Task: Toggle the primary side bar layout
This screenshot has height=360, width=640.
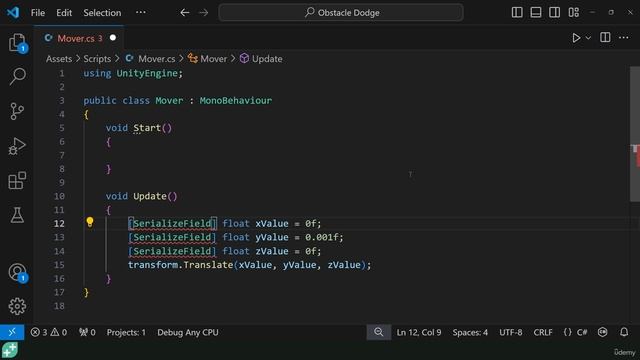Action: coord(517,12)
